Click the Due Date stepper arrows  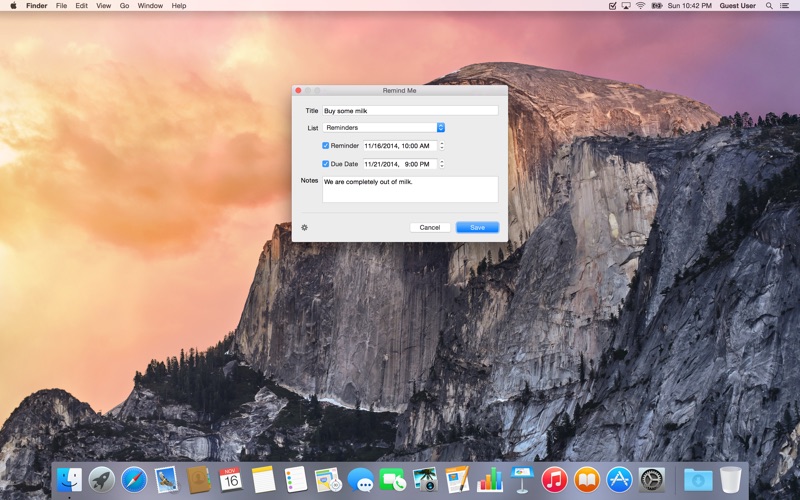[x=442, y=164]
